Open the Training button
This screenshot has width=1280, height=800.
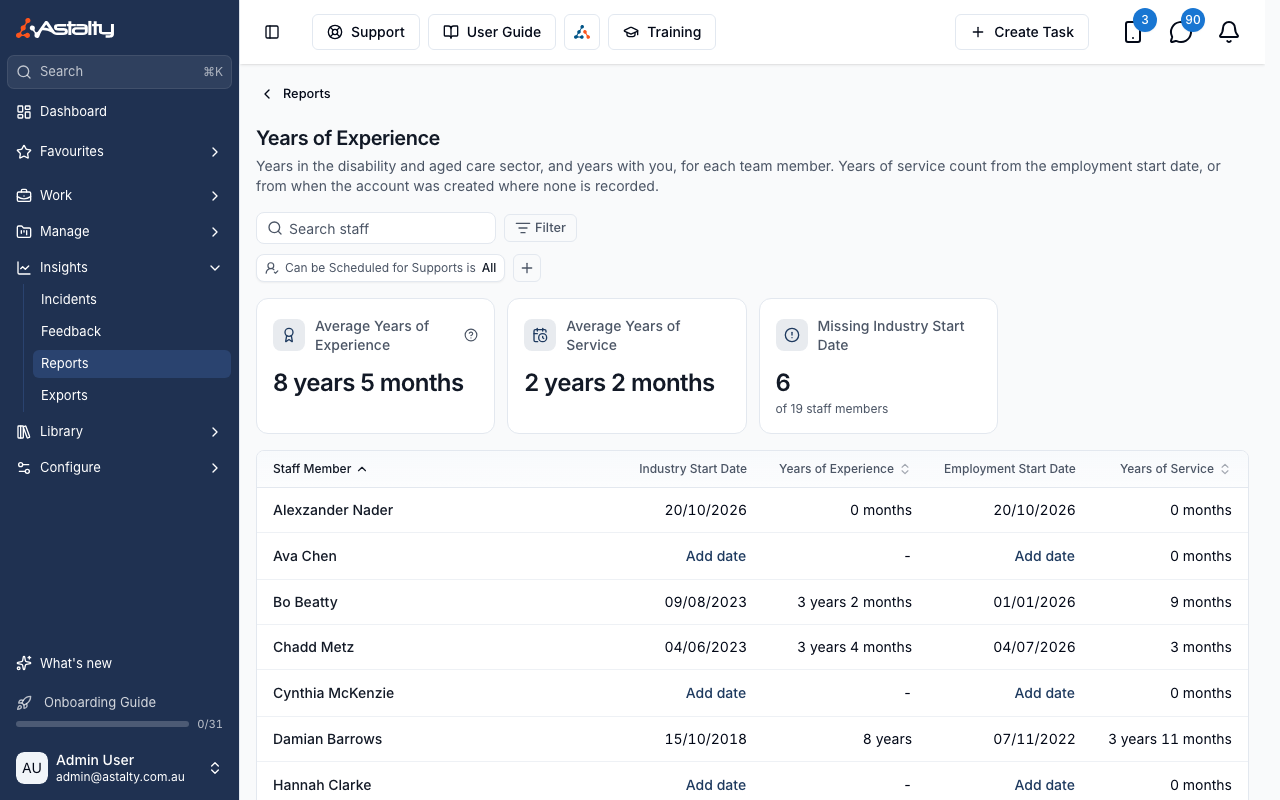coord(662,32)
